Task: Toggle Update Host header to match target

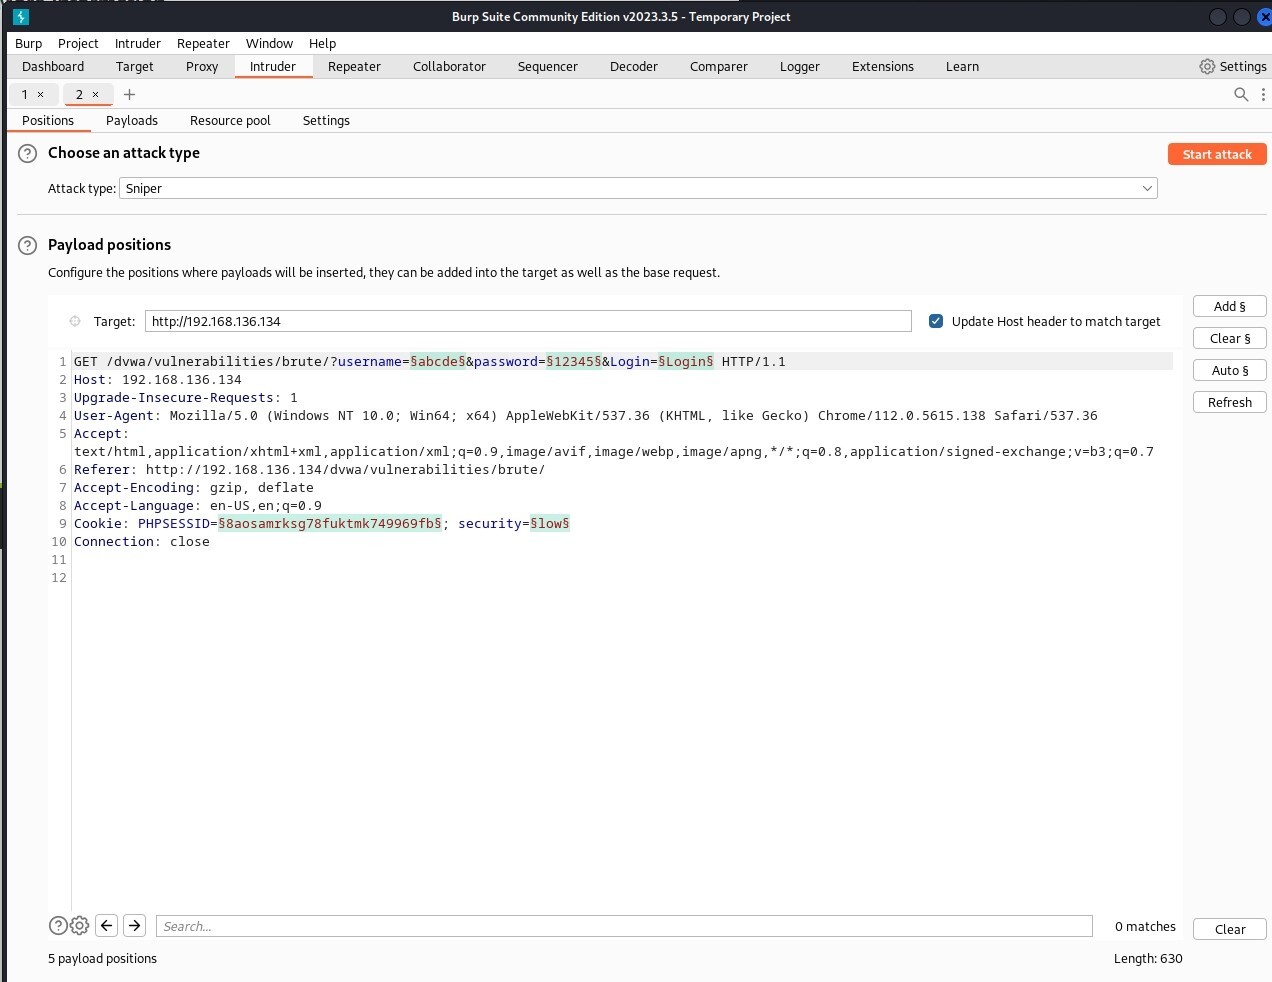Action: click(936, 321)
